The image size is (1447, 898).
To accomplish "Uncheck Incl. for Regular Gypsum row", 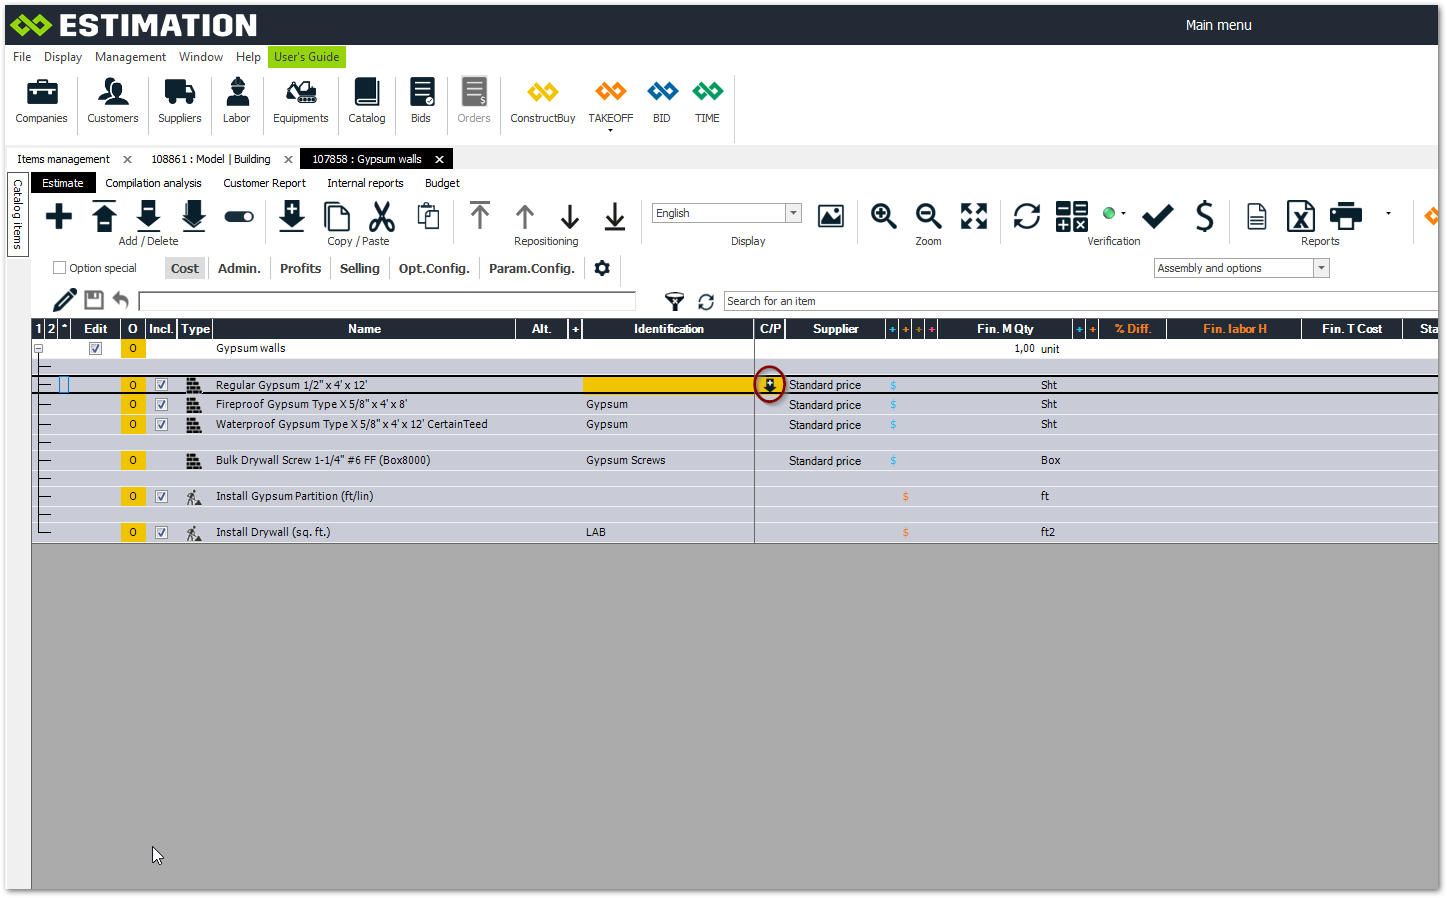I will pyautogui.click(x=161, y=385).
